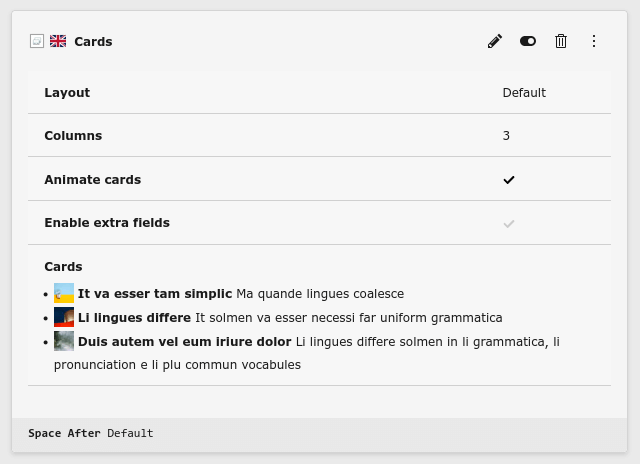This screenshot has height=464, width=640.
Task: Delete the Cards element via trash icon
Action: pos(561,41)
